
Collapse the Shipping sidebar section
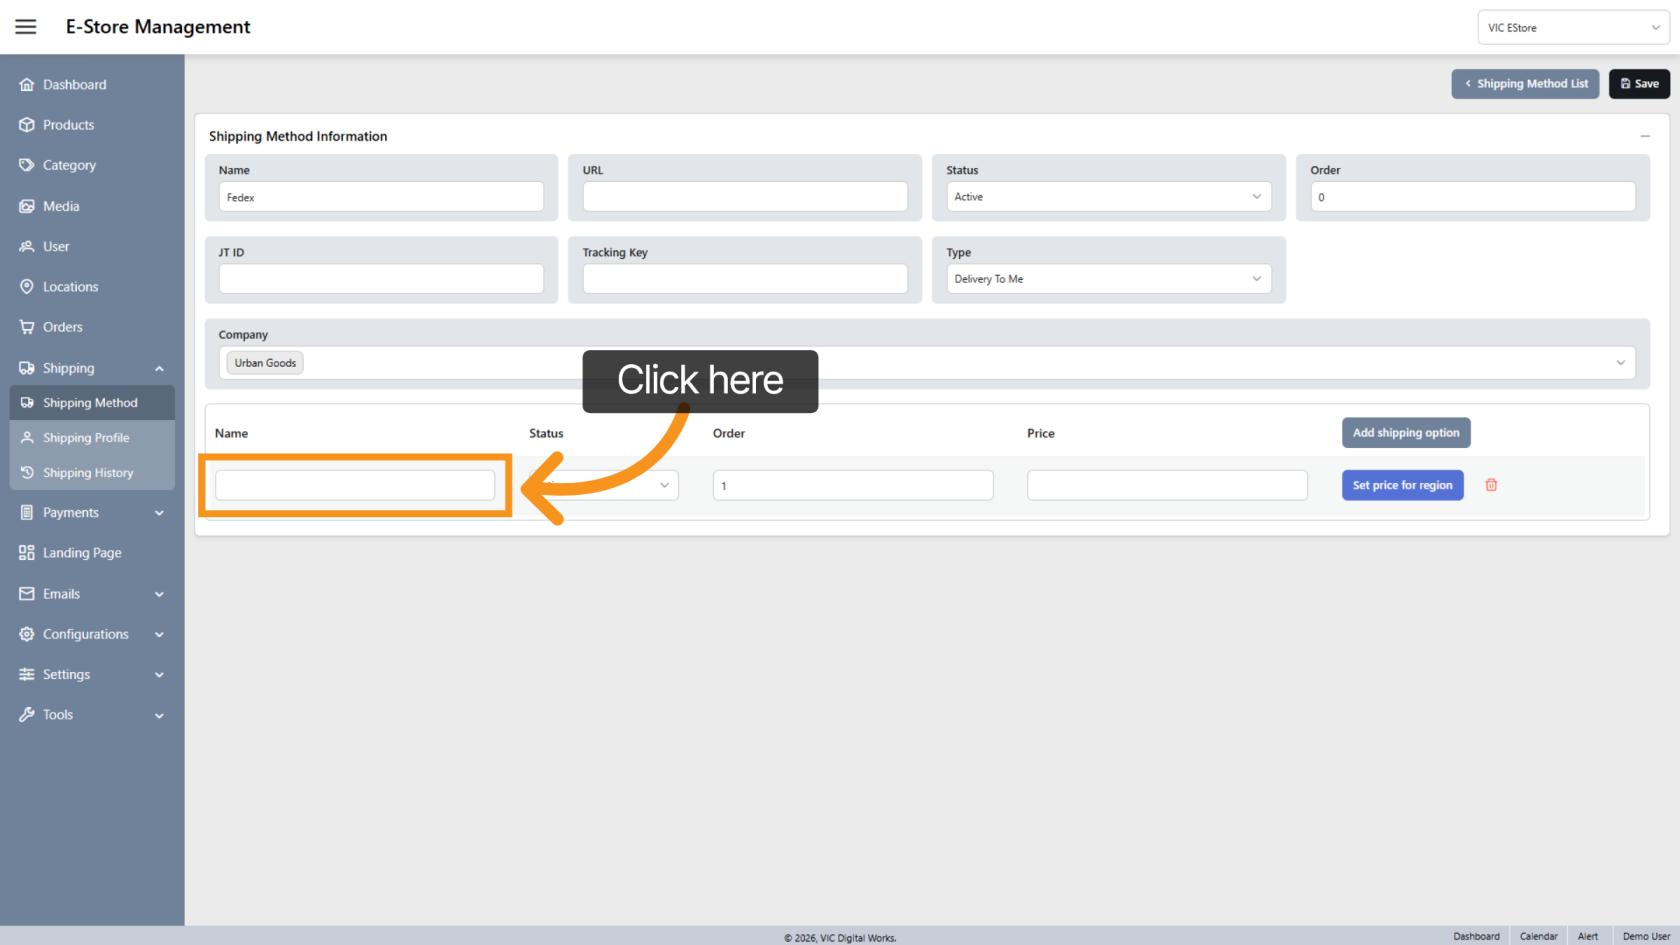(159, 368)
